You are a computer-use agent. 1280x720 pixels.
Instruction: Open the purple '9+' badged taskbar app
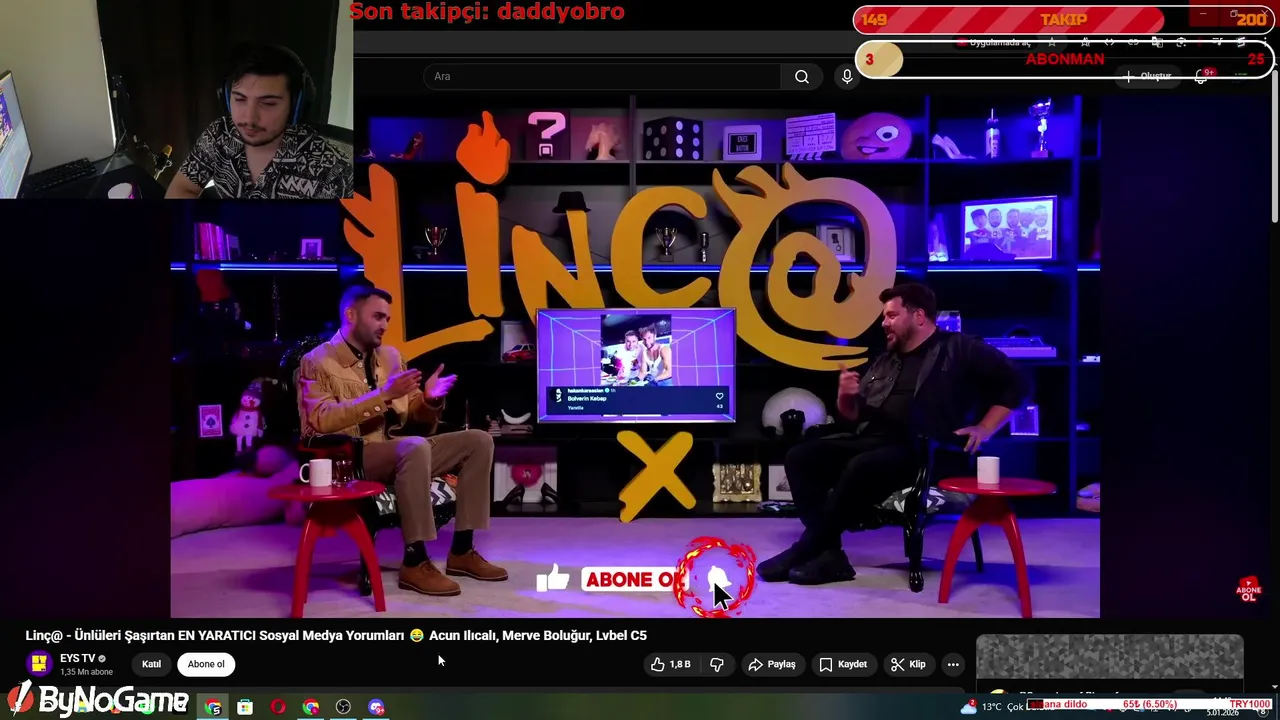pyautogui.click(x=376, y=707)
